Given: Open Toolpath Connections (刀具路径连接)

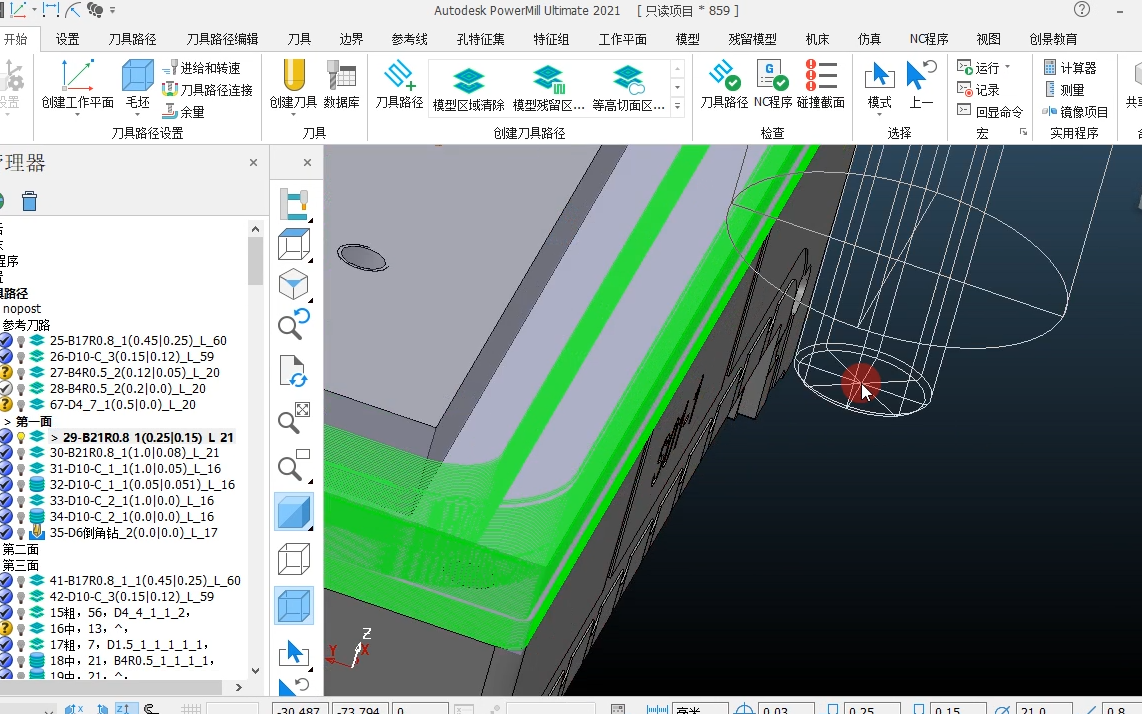Looking at the screenshot, I should 207,90.
